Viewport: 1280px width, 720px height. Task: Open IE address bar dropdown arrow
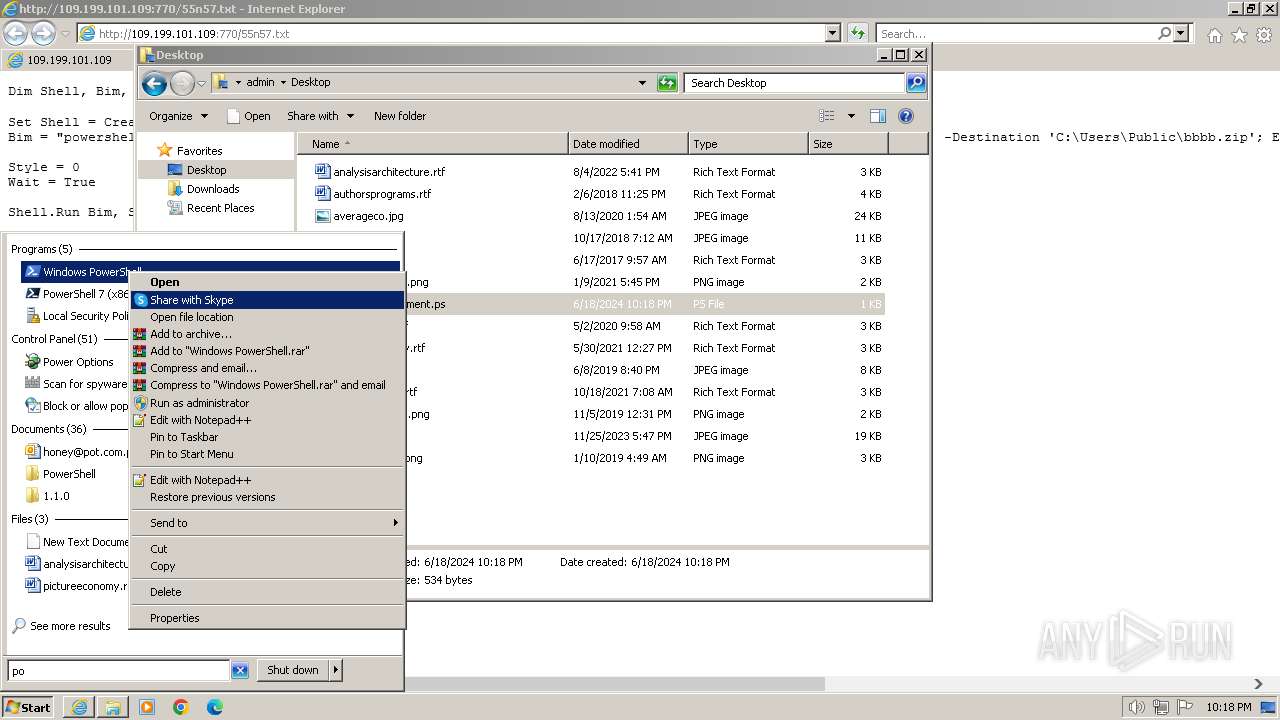tap(832, 33)
